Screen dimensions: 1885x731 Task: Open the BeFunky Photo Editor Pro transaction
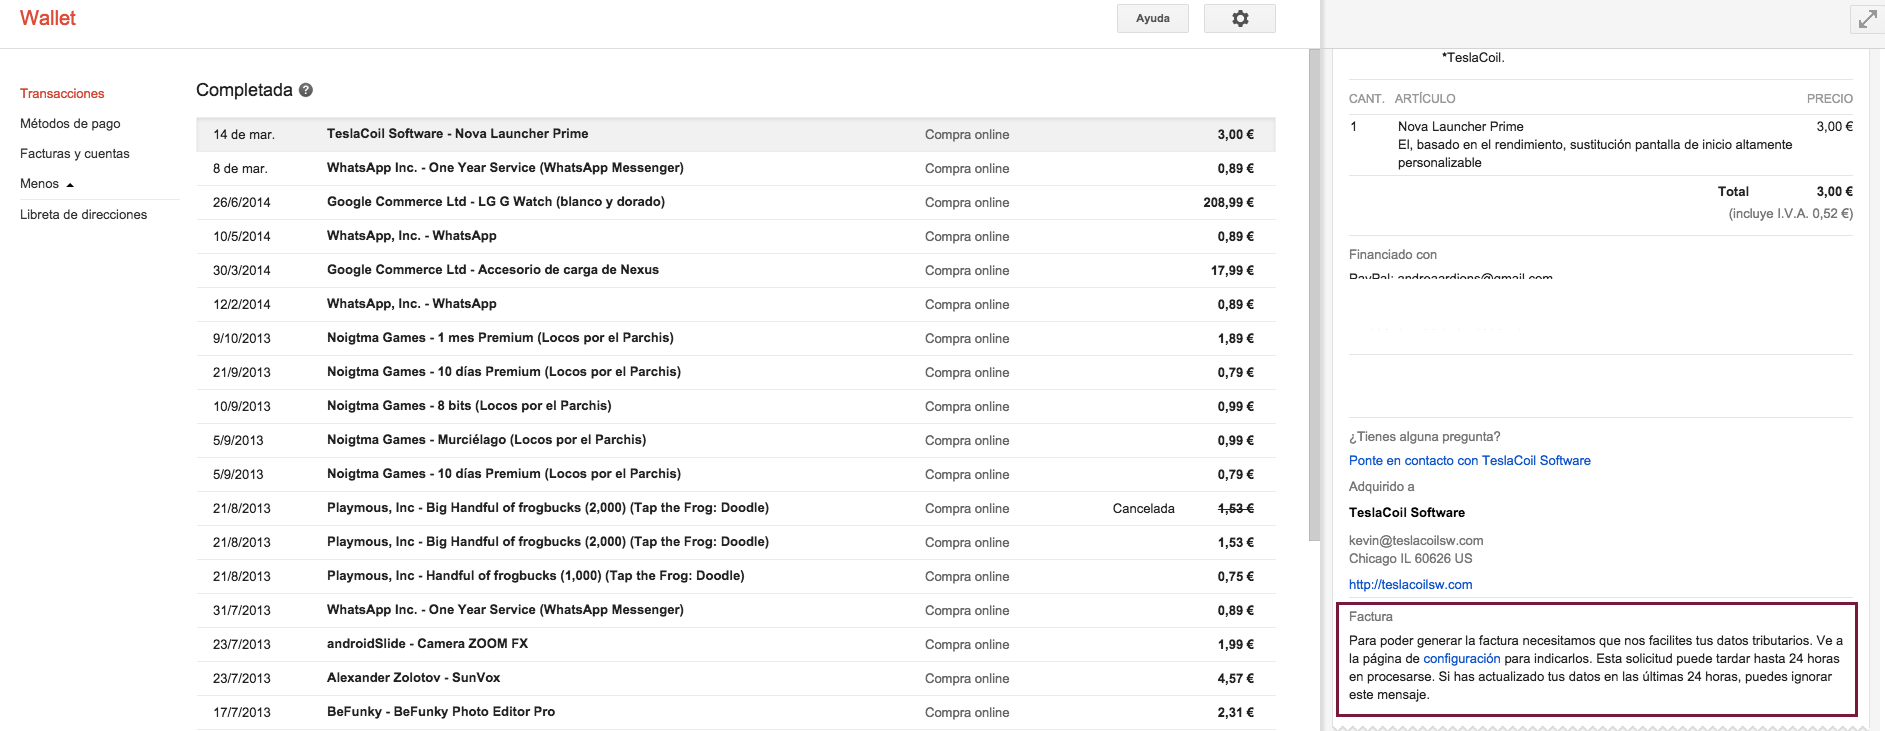click(x=736, y=712)
